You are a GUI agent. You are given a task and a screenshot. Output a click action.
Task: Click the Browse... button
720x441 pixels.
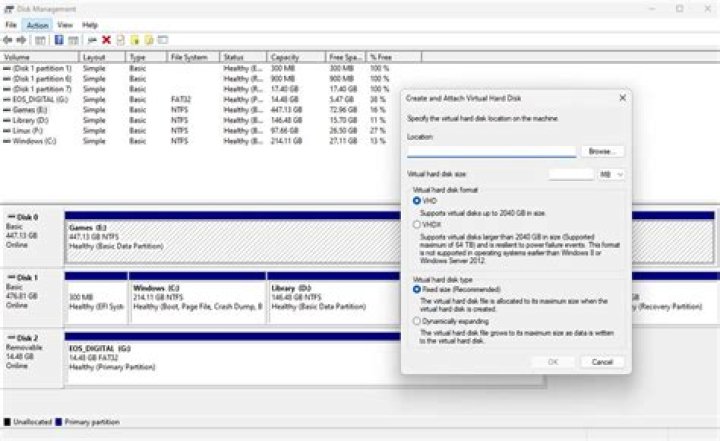(601, 151)
